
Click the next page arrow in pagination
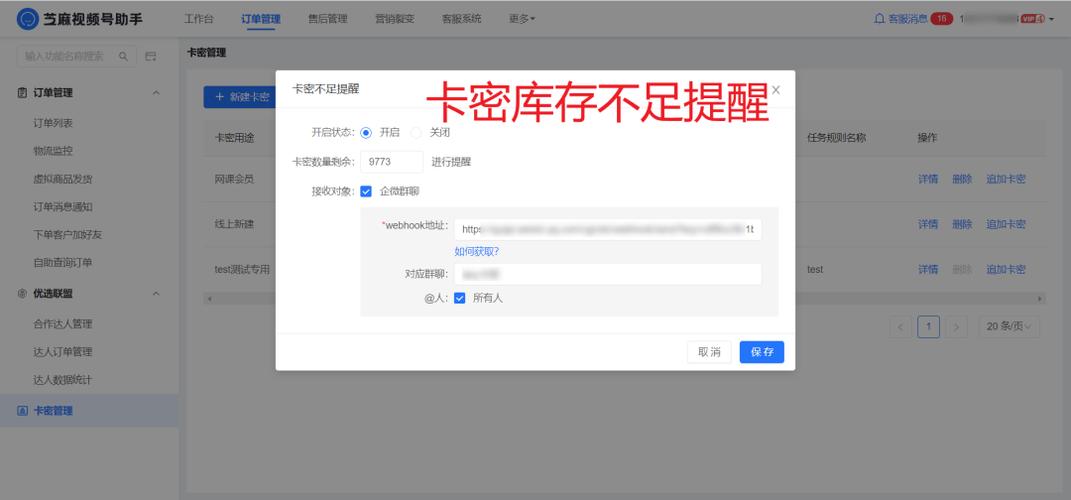pyautogui.click(x=957, y=327)
